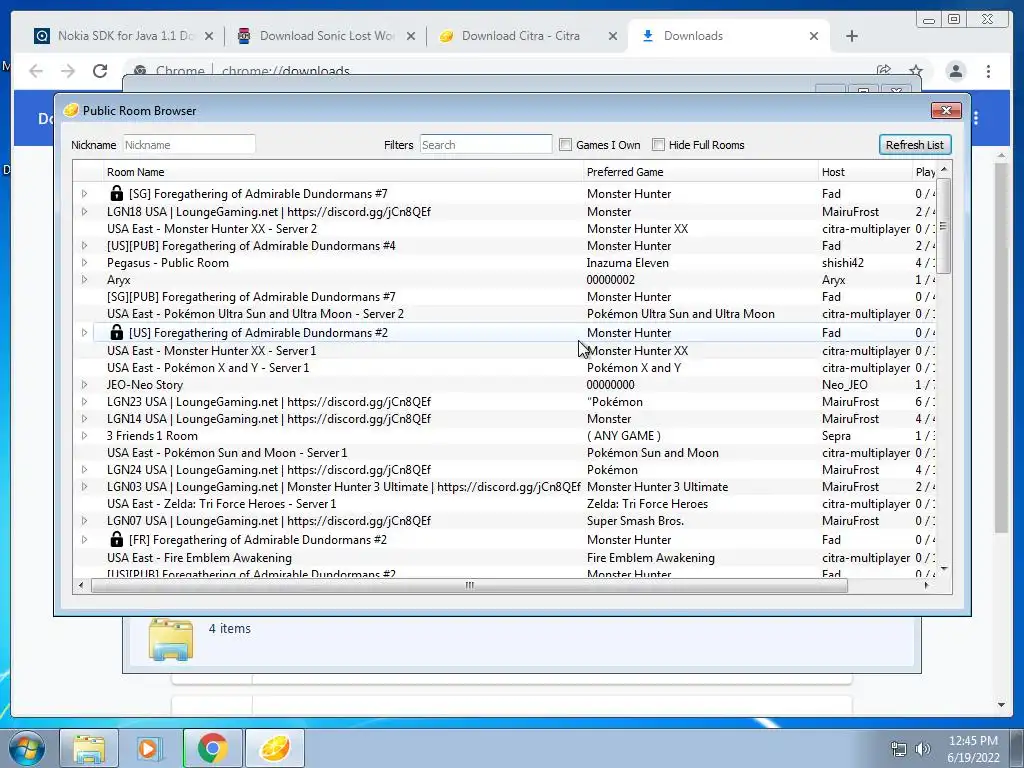Sort rooms by Host column header

[x=865, y=172]
